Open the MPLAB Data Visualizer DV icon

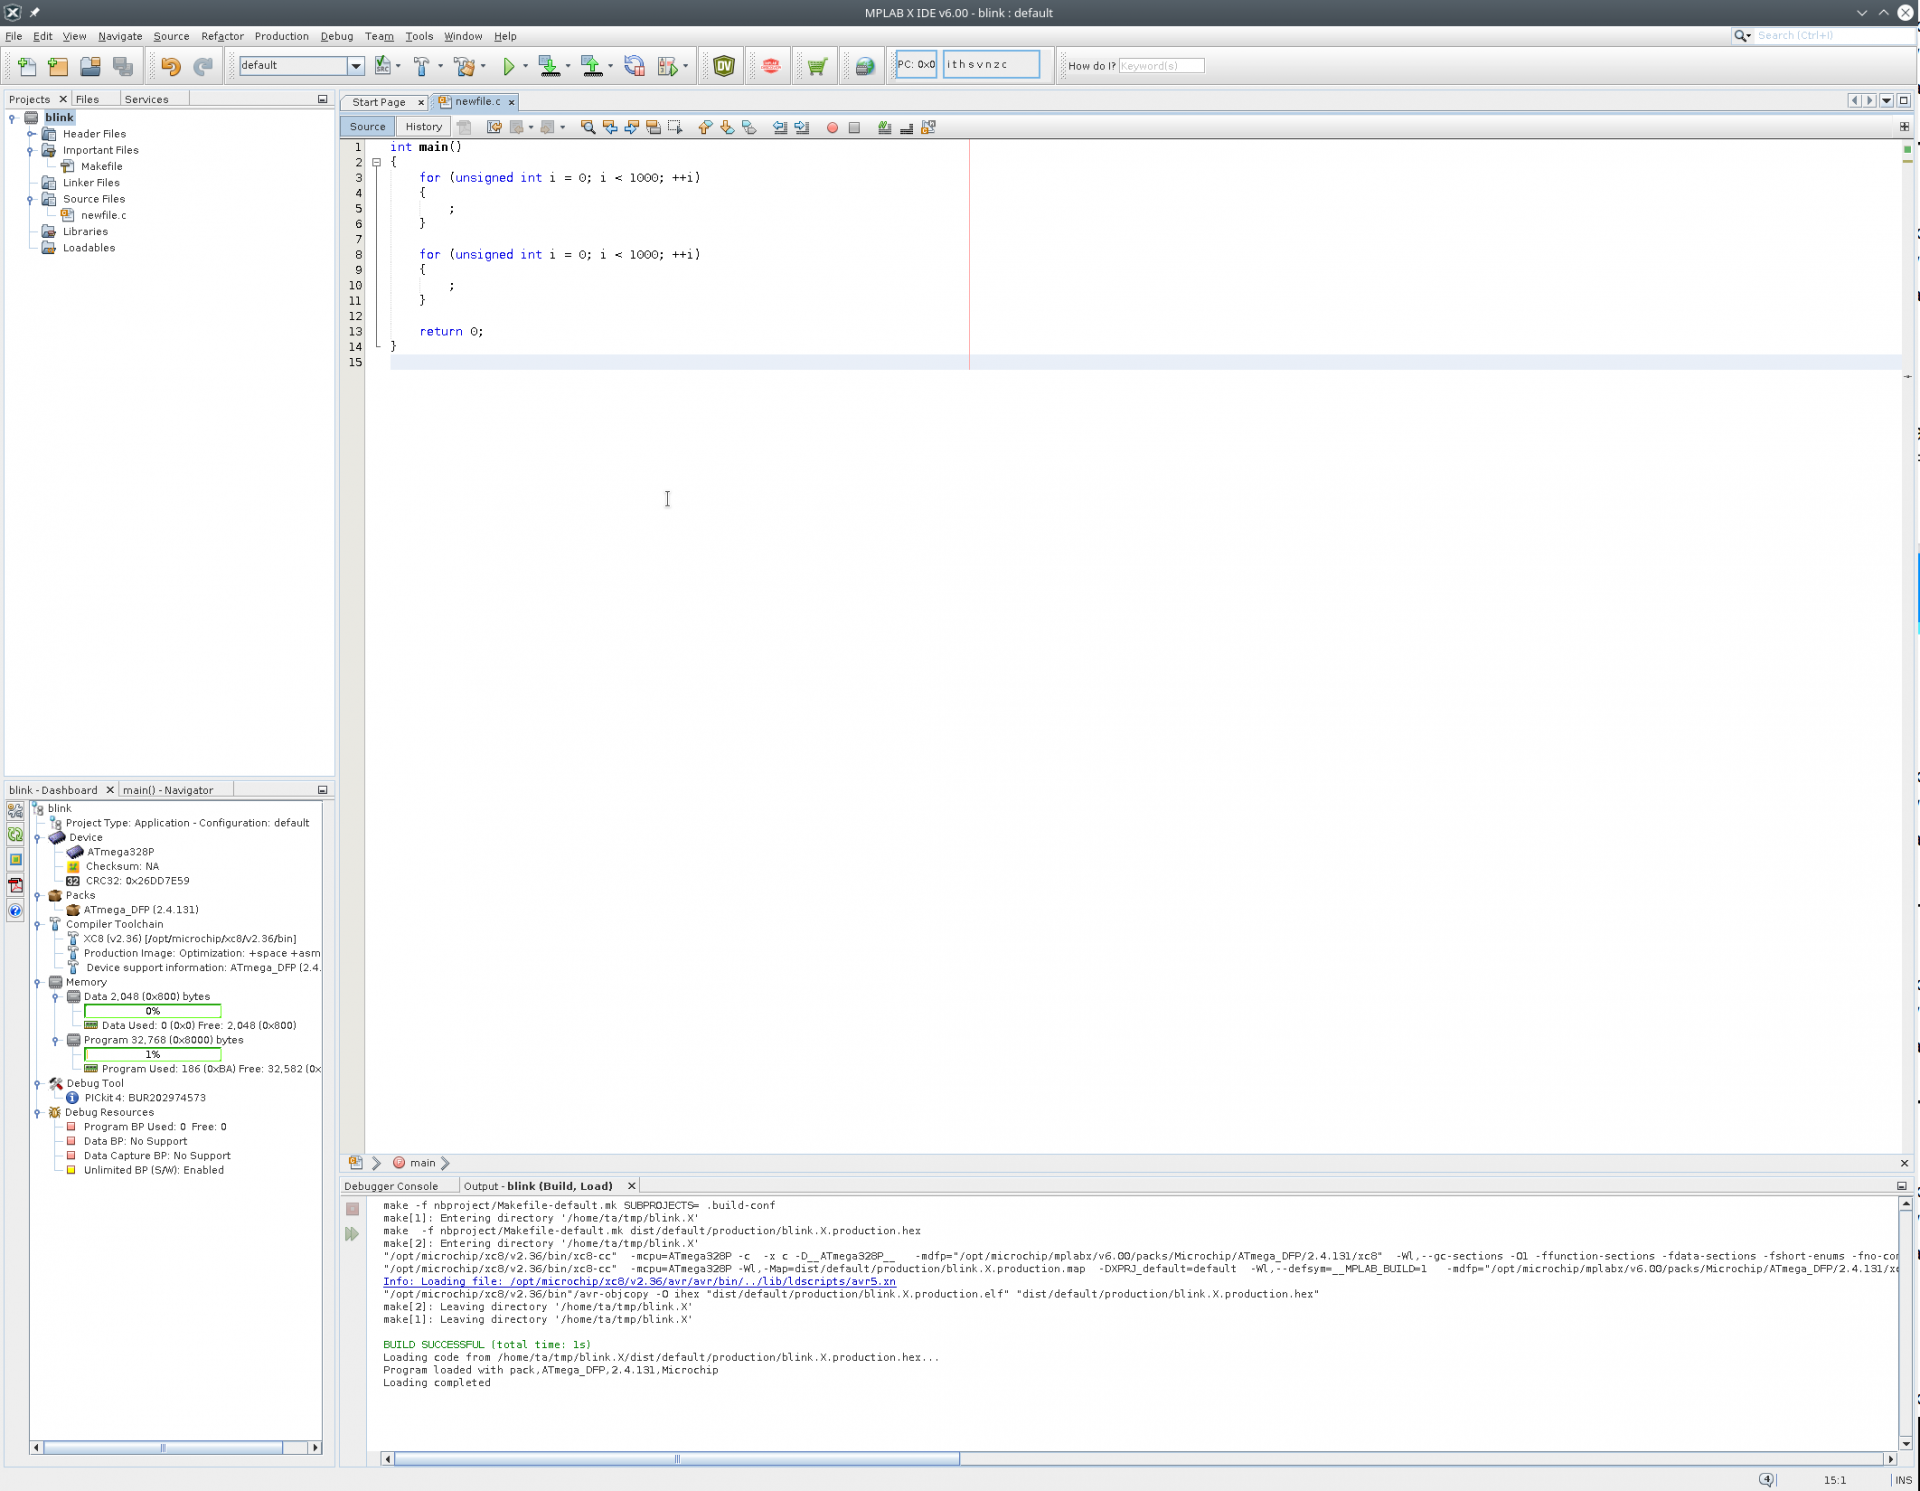[x=724, y=66]
